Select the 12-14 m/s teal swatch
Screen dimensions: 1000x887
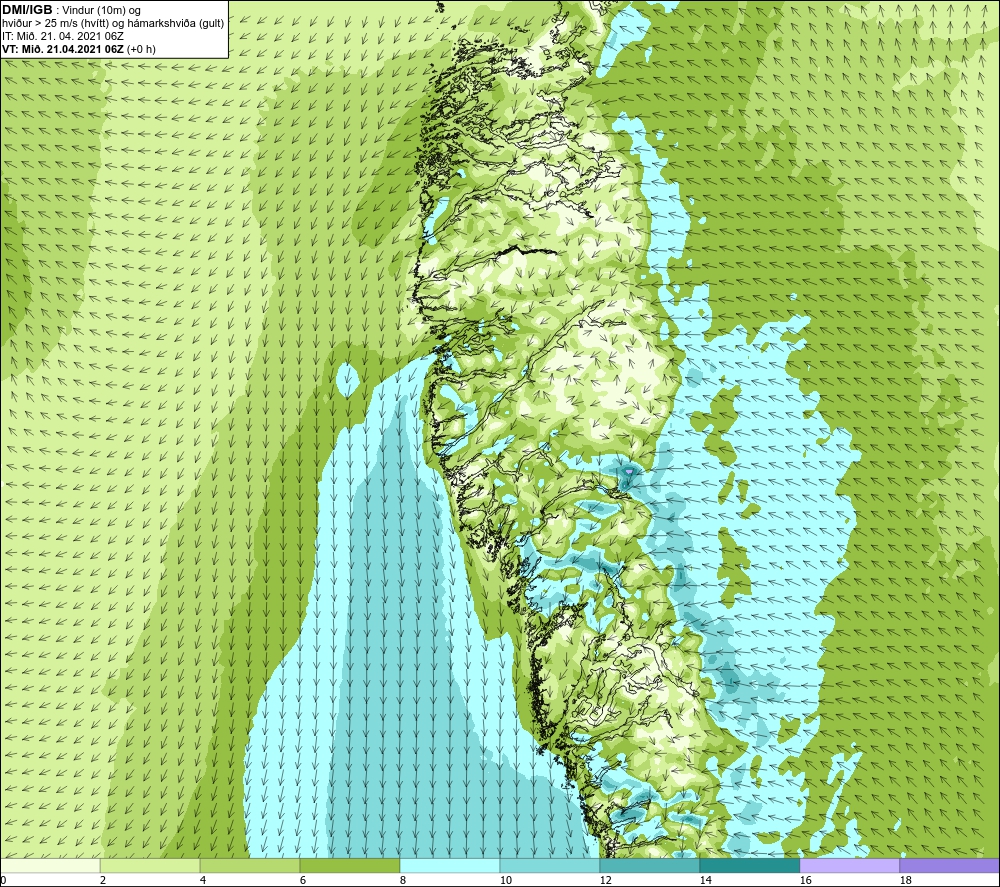coord(649,866)
